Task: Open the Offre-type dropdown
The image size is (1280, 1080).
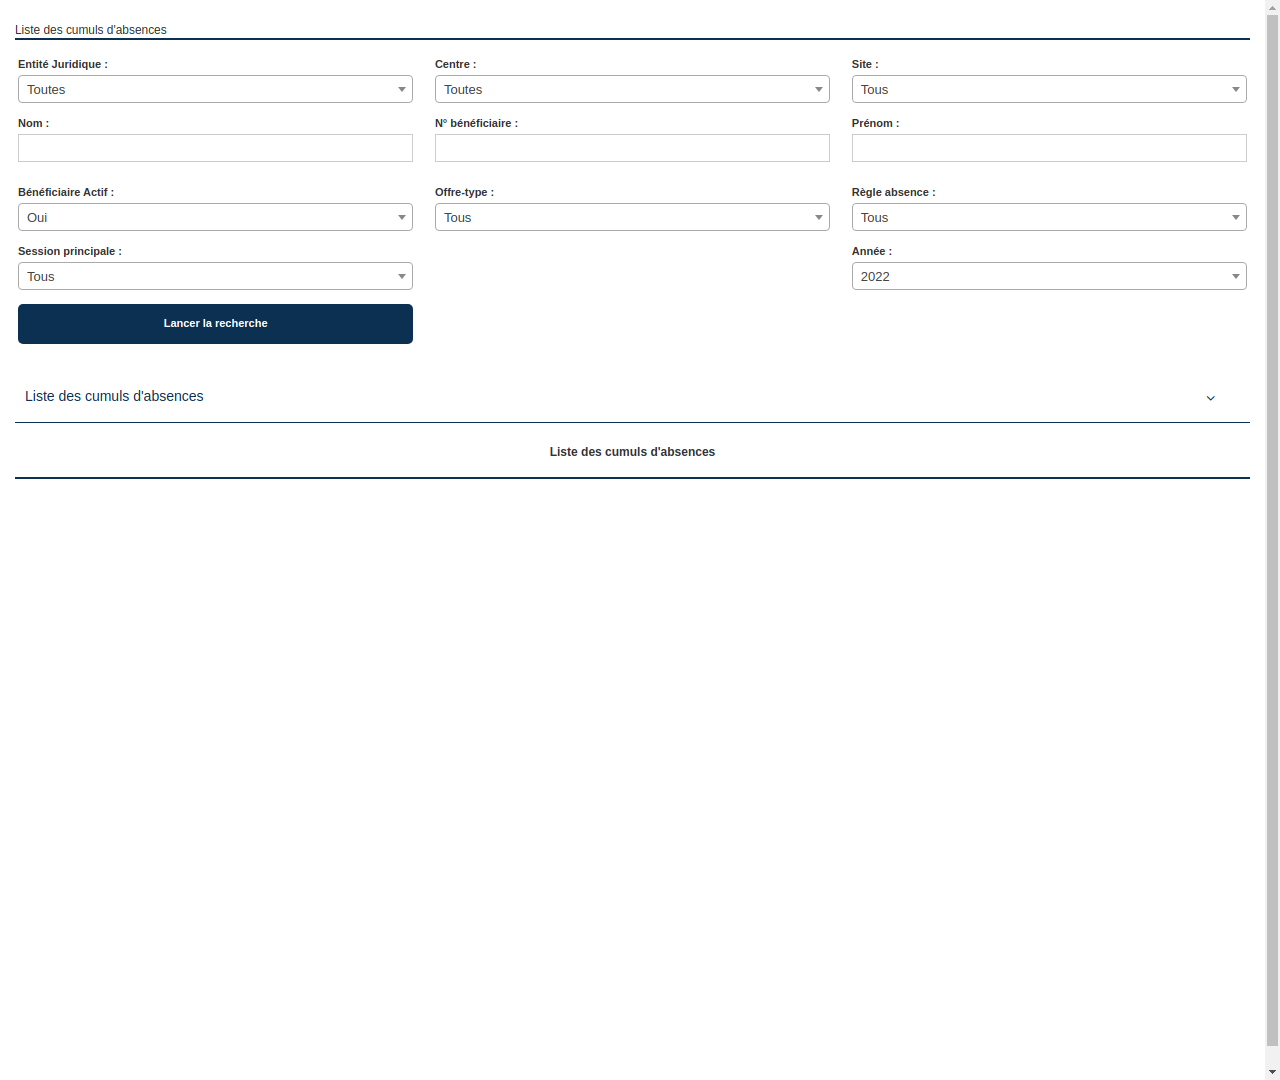Action: (632, 217)
